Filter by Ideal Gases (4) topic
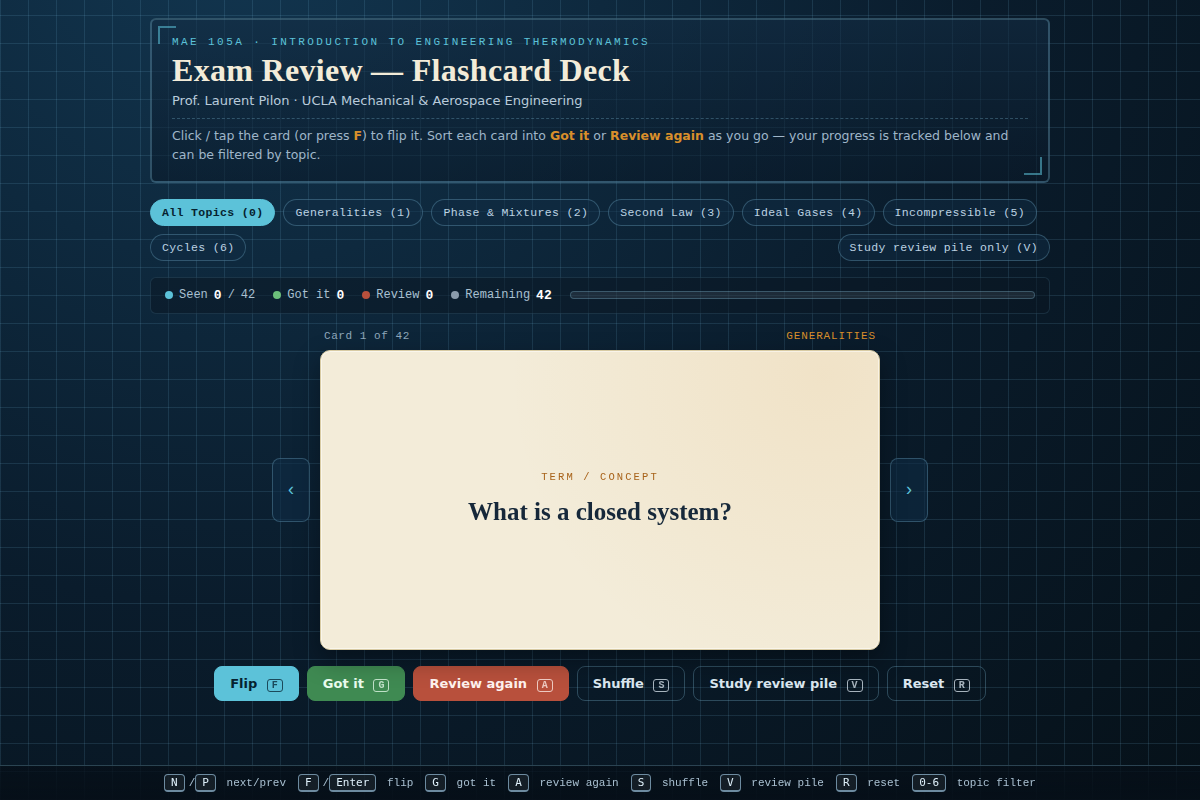This screenshot has width=1200, height=800. 808,212
